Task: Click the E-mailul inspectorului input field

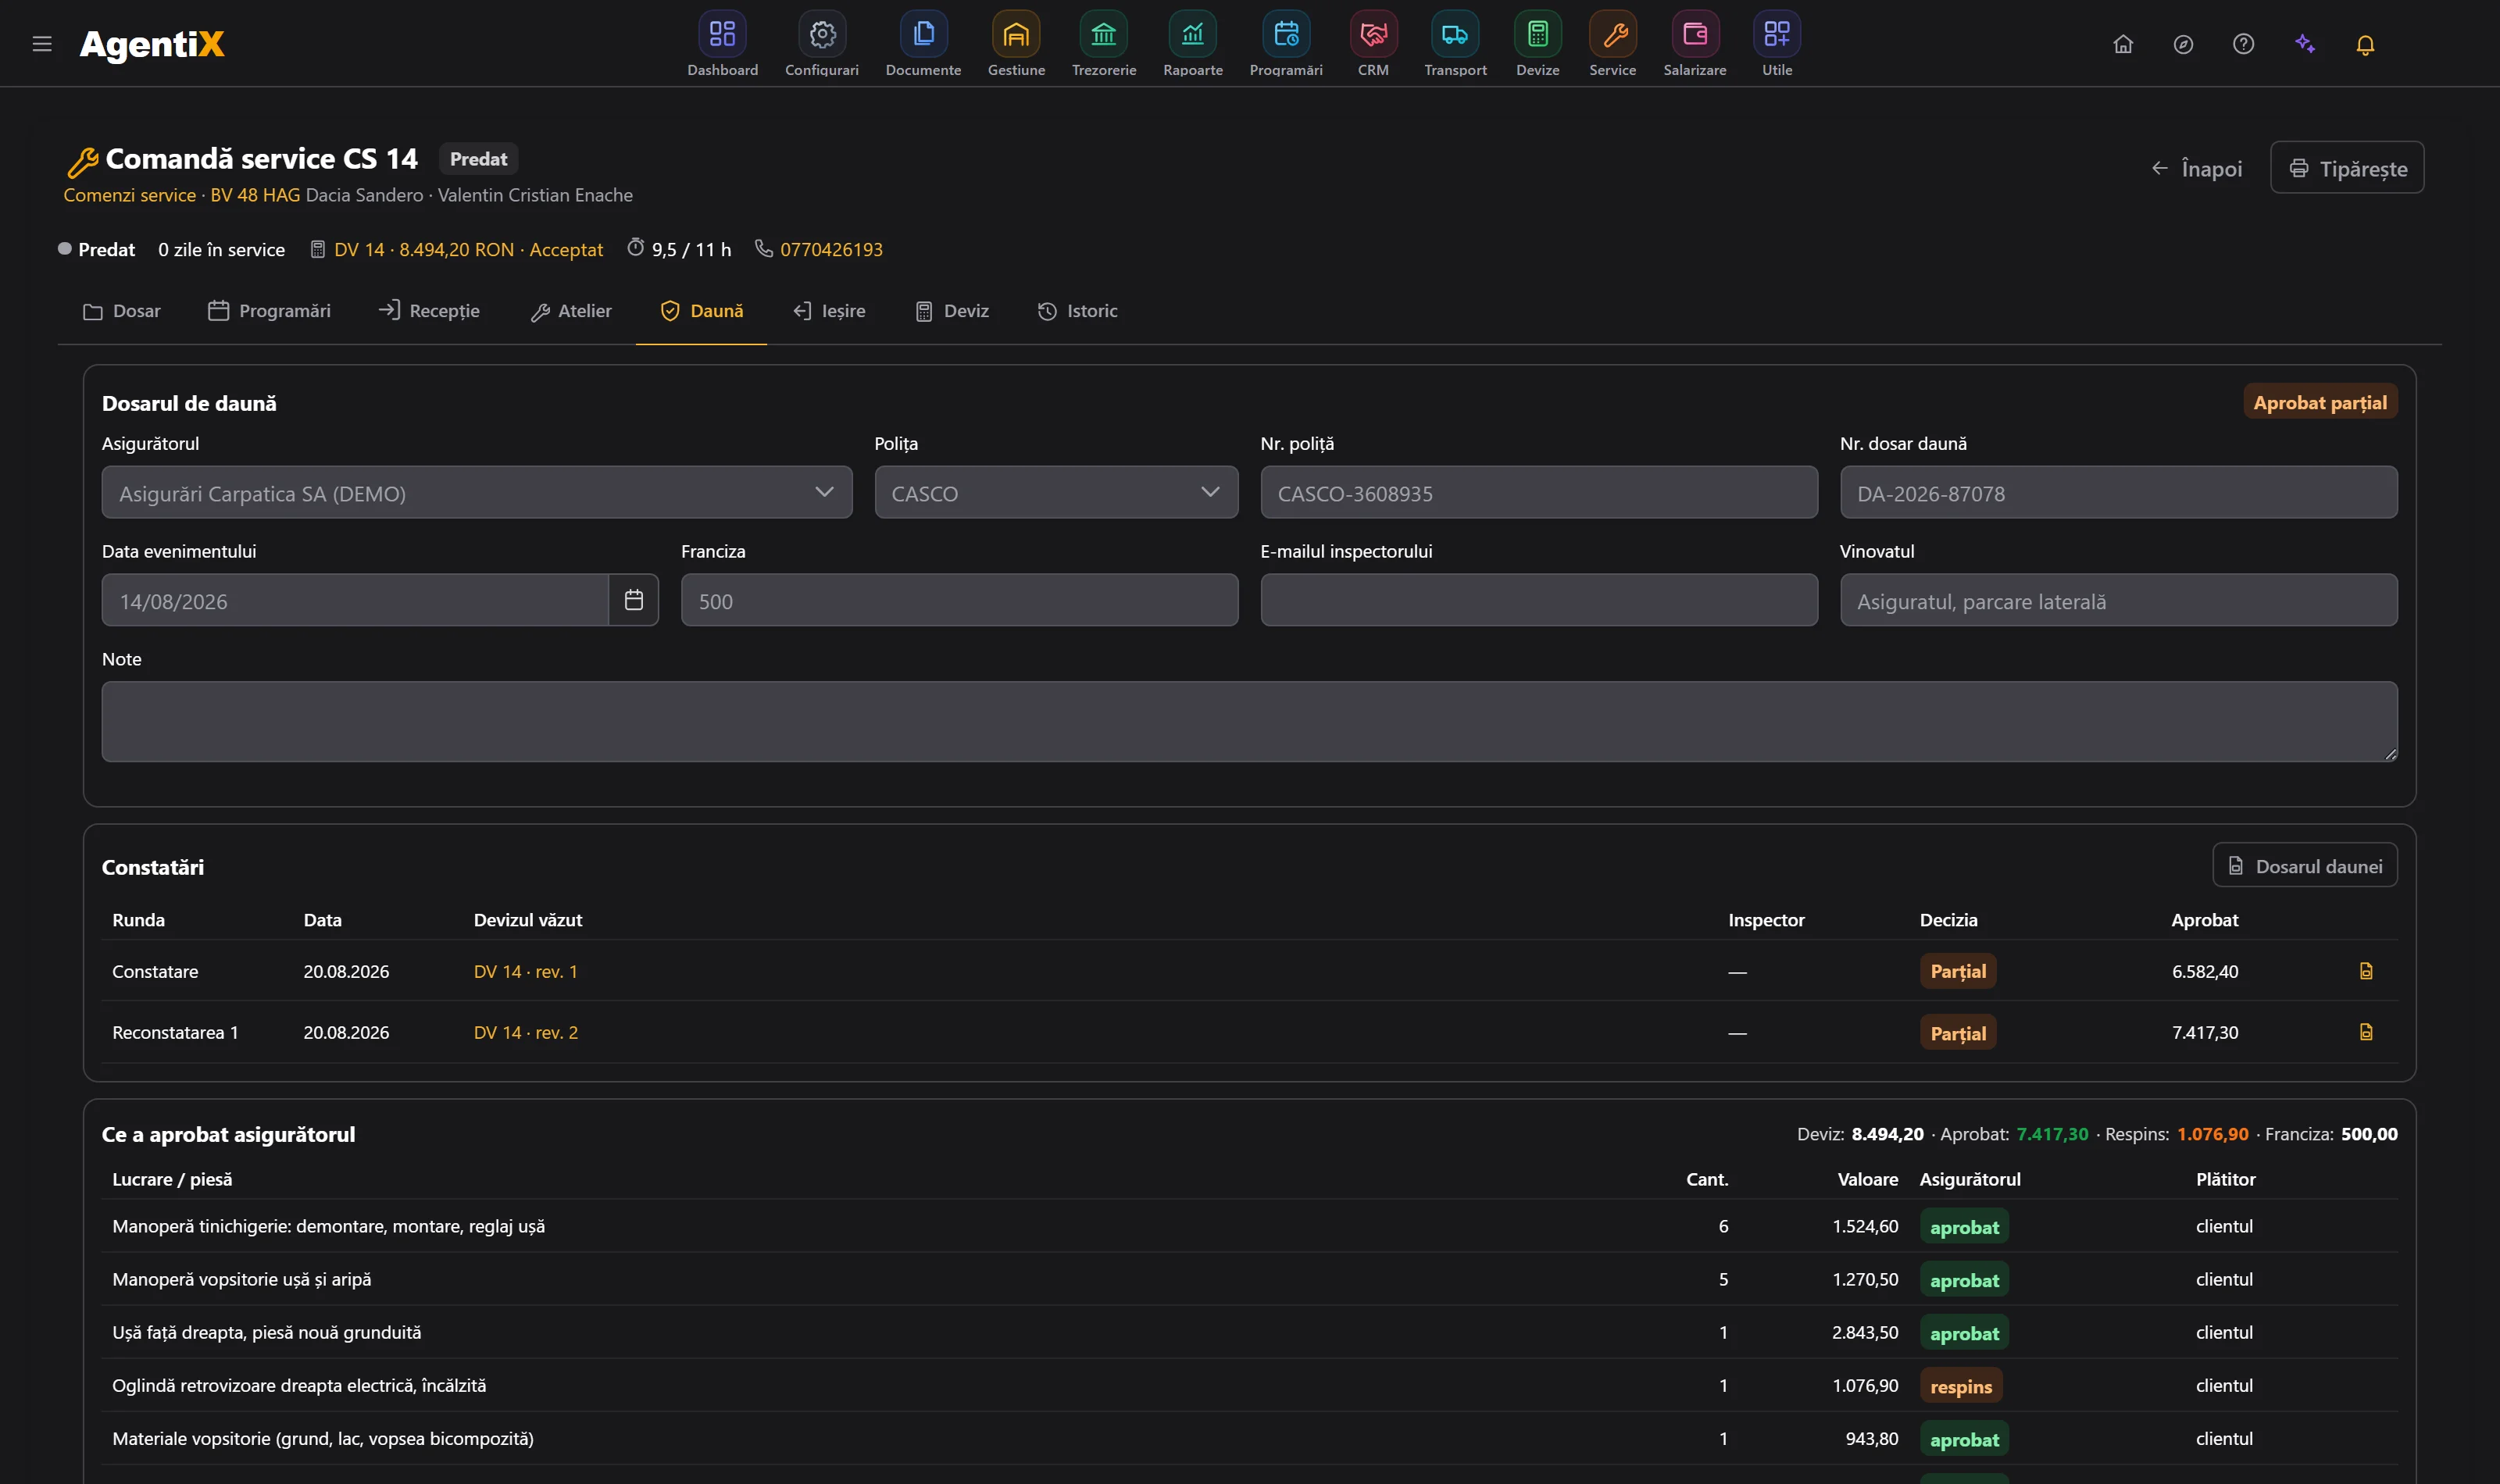Action: (x=1539, y=600)
